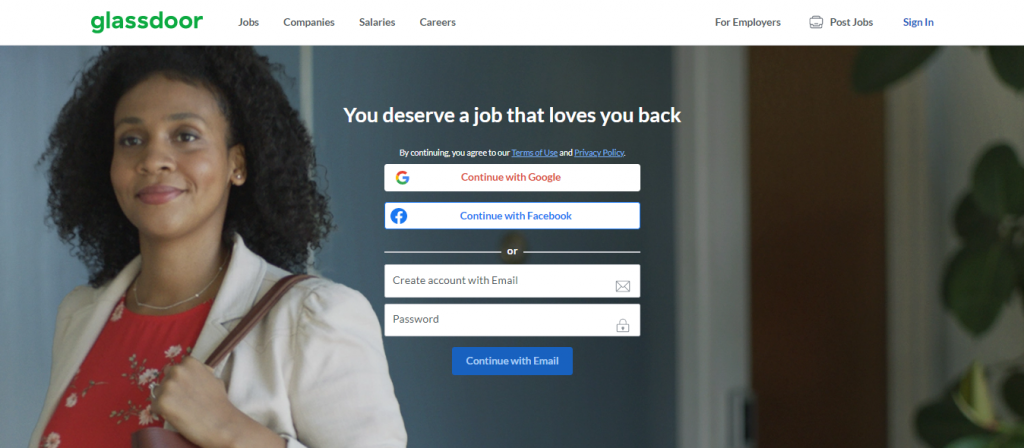Open the Terms of Use link

tap(534, 153)
